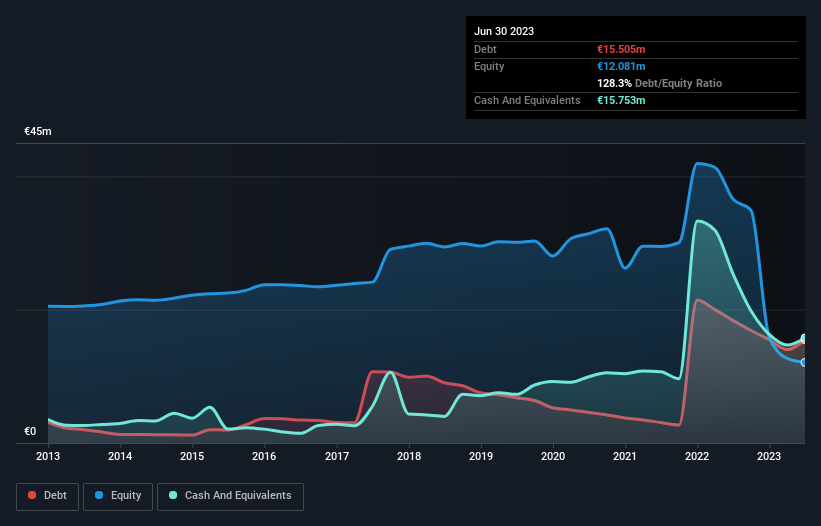821x526 pixels.
Task: Click the 128.3% Debt/Equity Ratio text
Action: pos(659,83)
